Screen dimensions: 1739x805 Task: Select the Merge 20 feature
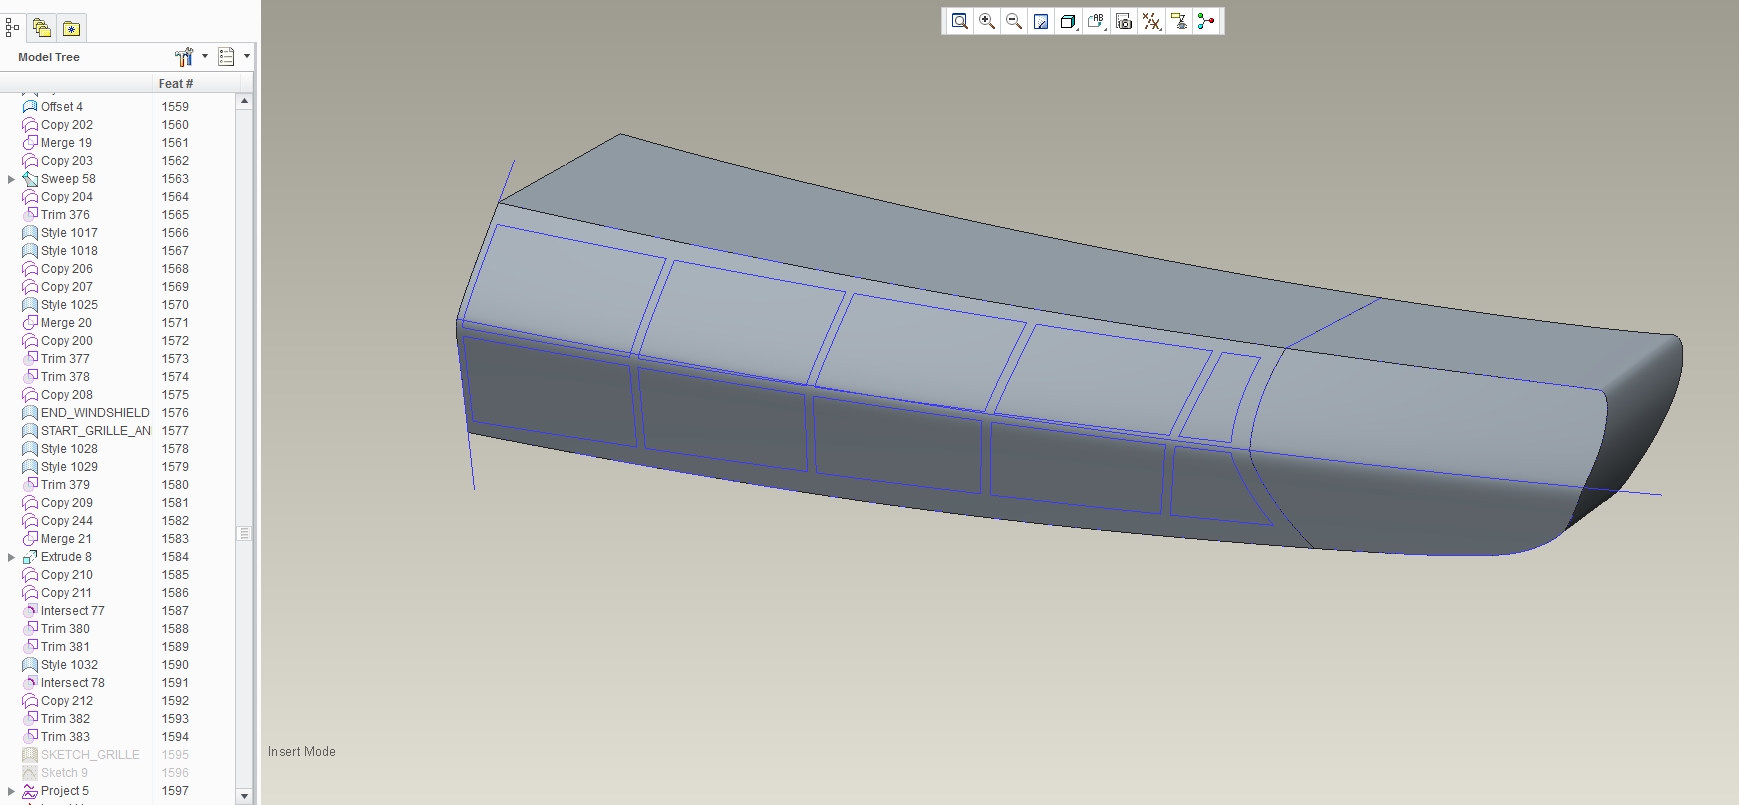(x=66, y=323)
